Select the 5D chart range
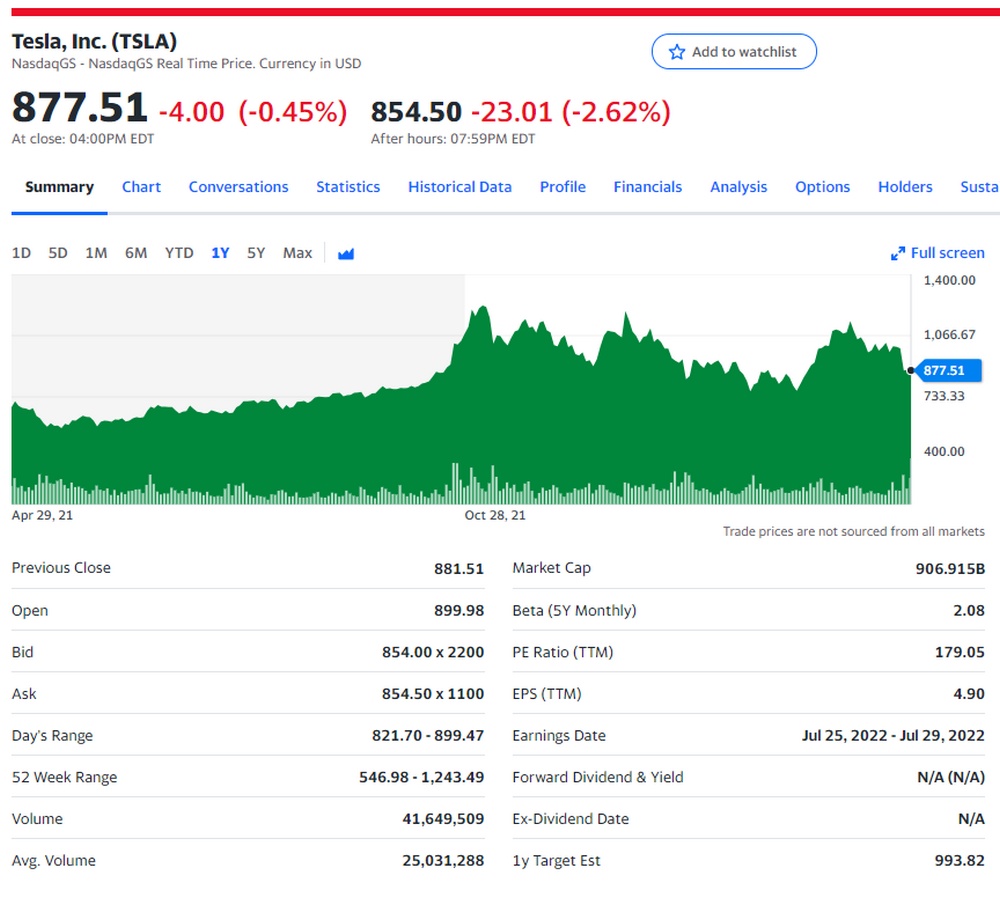This screenshot has width=1000, height=898. [58, 253]
